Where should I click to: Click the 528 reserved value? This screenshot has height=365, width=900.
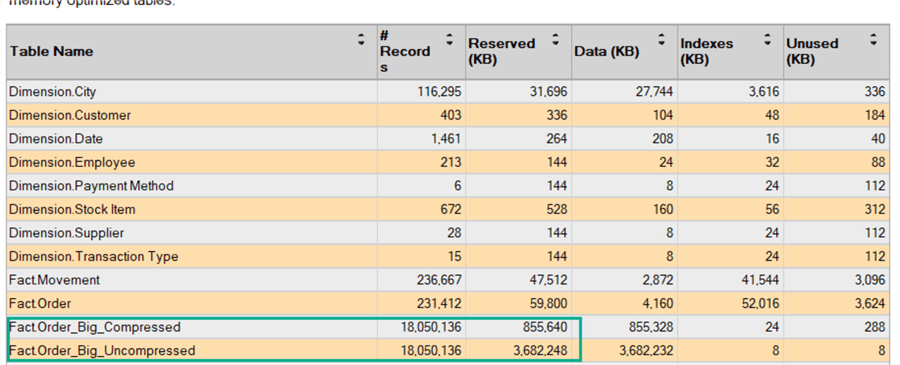click(x=557, y=209)
